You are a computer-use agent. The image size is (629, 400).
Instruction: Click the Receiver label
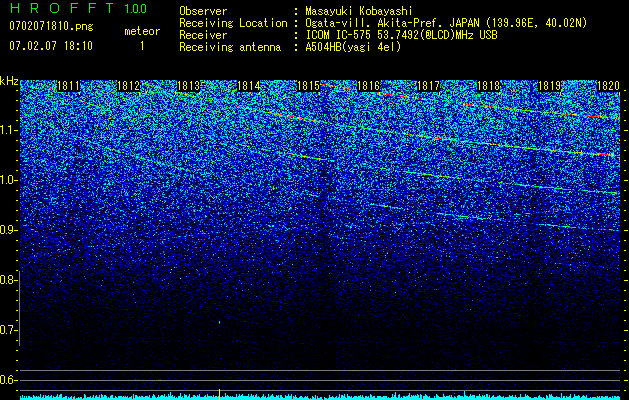(x=203, y=35)
